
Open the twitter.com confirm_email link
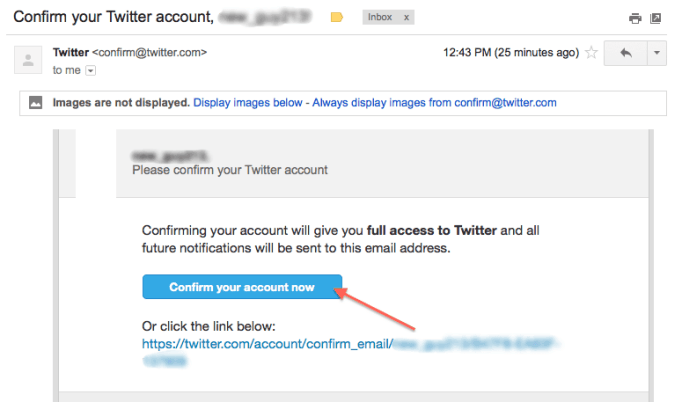267,344
